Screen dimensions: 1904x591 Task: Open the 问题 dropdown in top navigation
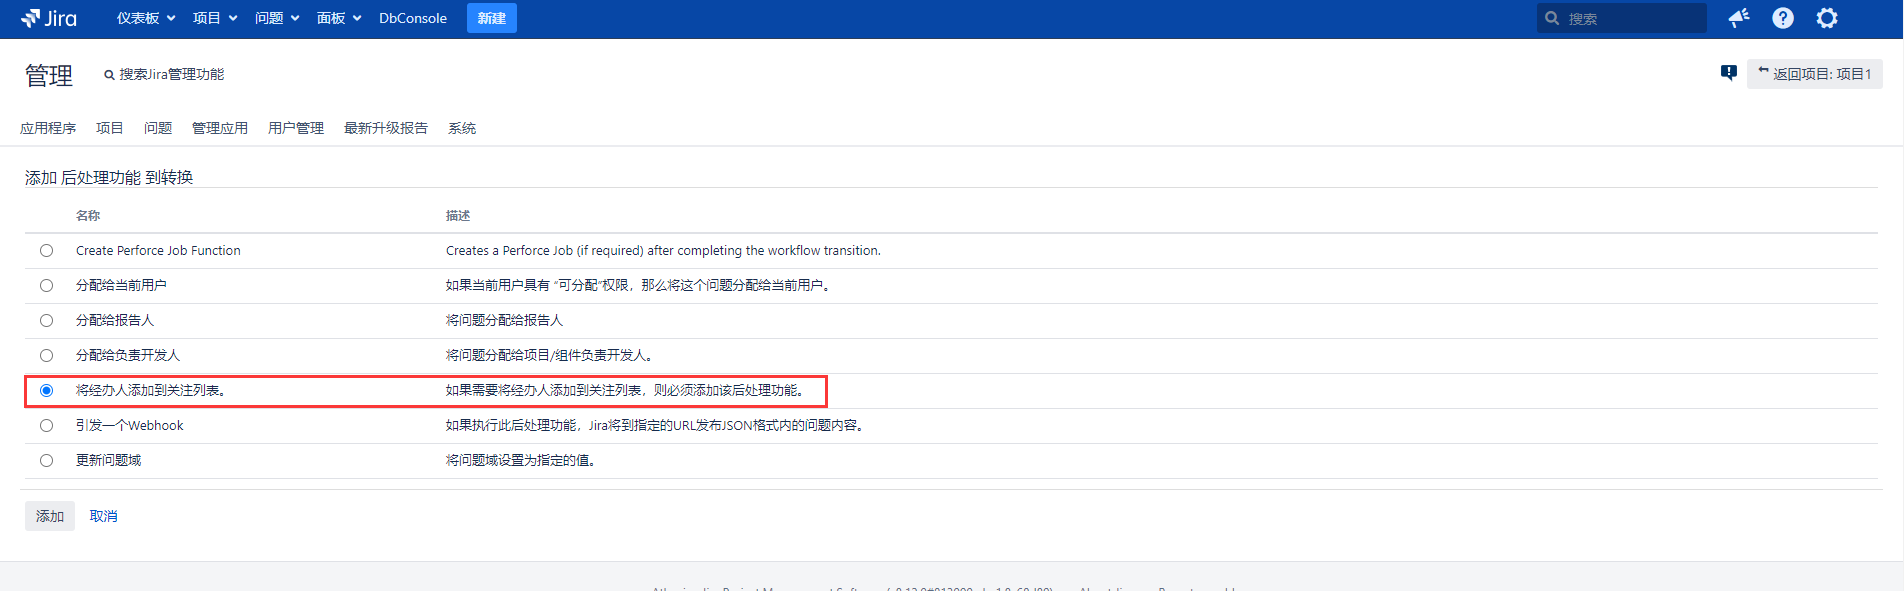click(276, 18)
